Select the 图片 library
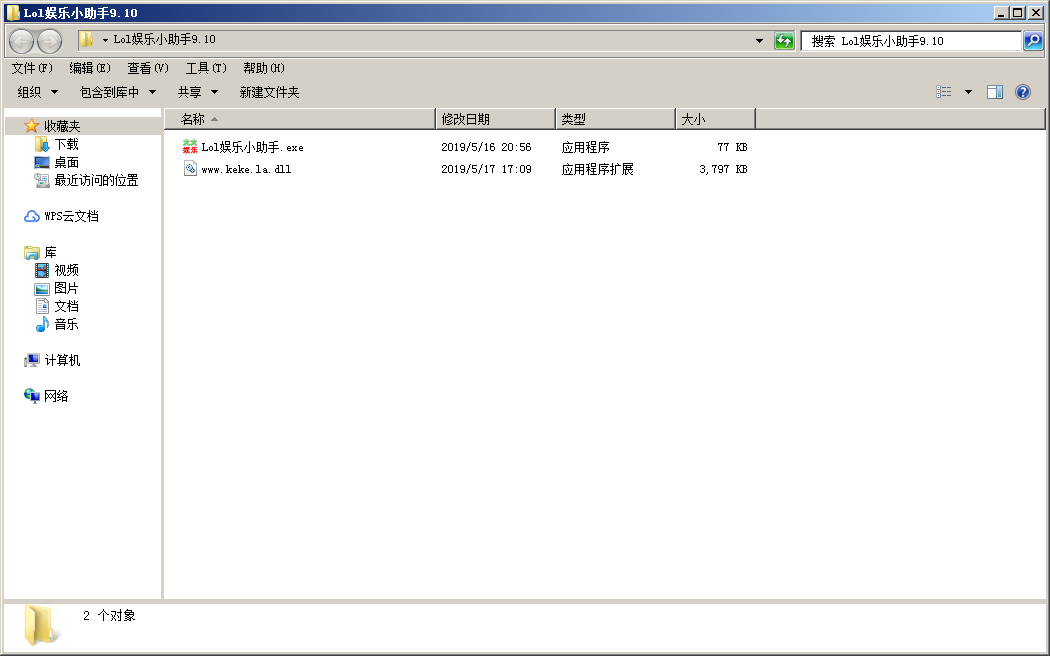Viewport: 1050px width, 656px height. tap(66, 289)
